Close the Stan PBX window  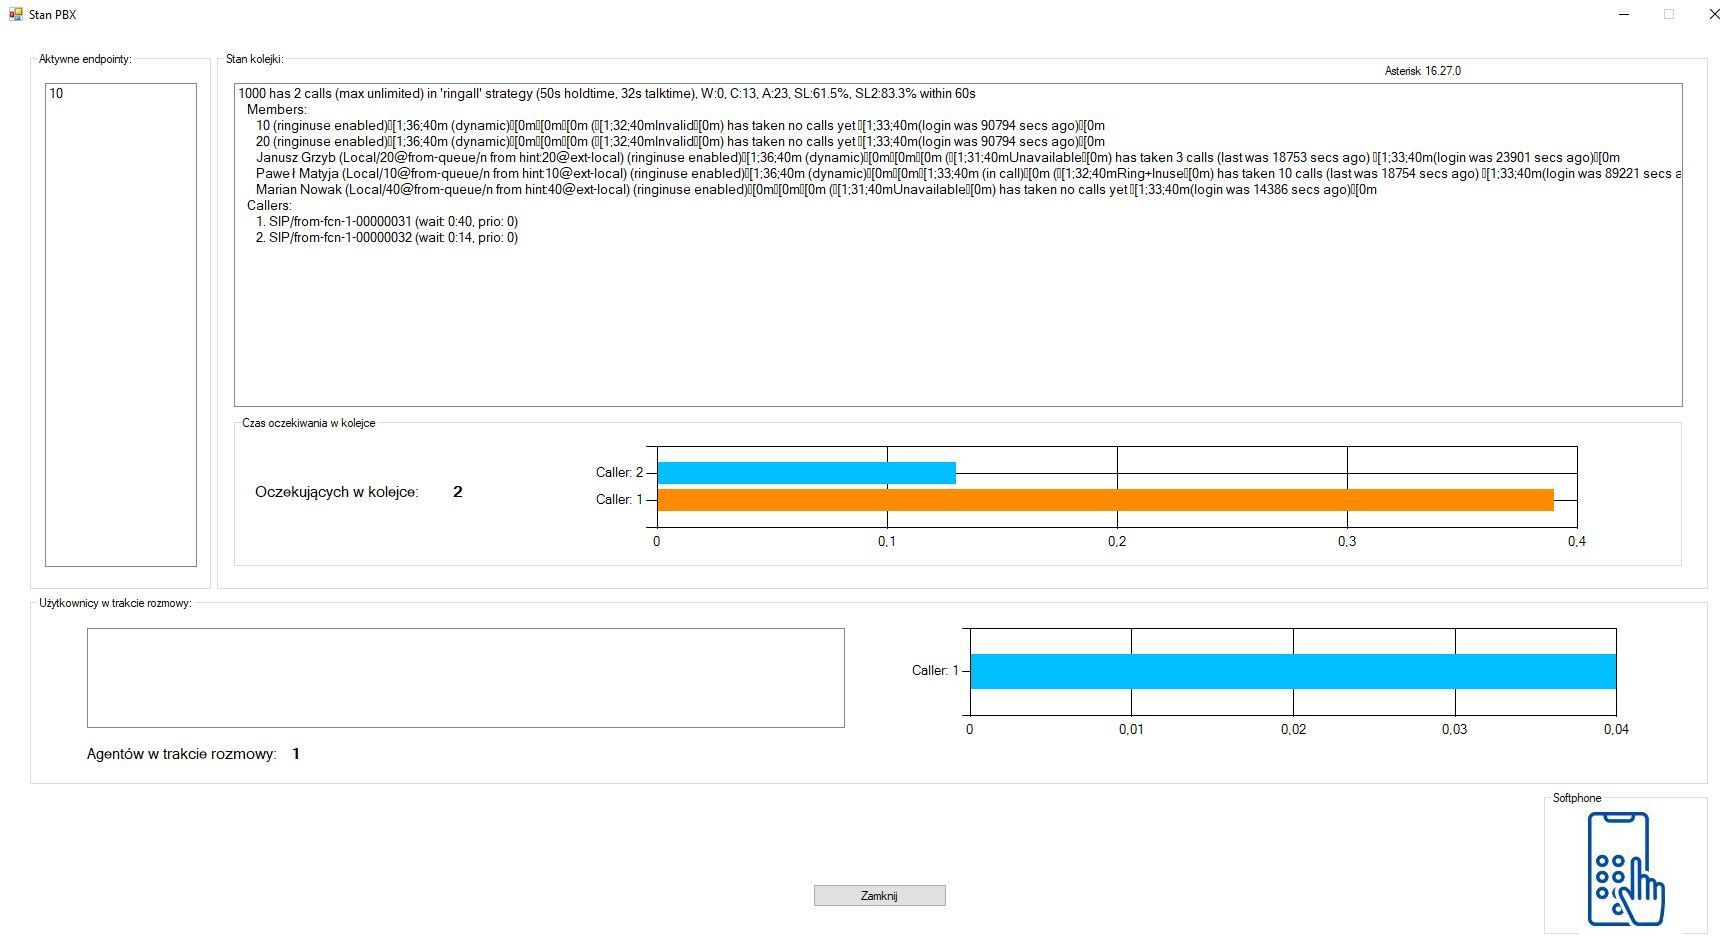click(x=1713, y=14)
